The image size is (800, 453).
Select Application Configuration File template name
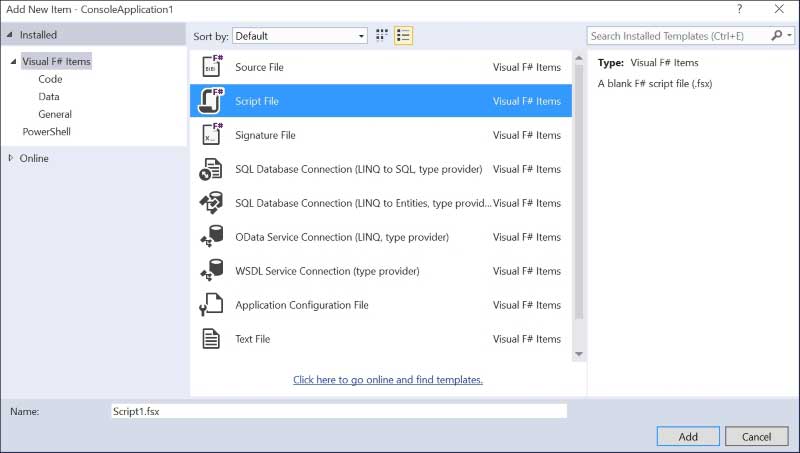(x=302, y=305)
